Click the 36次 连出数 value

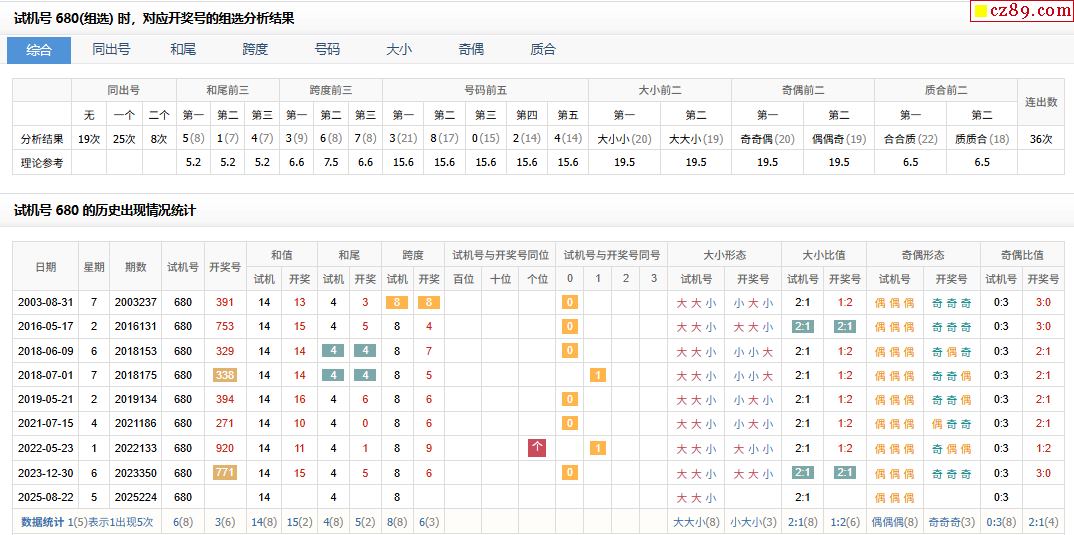tap(1041, 139)
